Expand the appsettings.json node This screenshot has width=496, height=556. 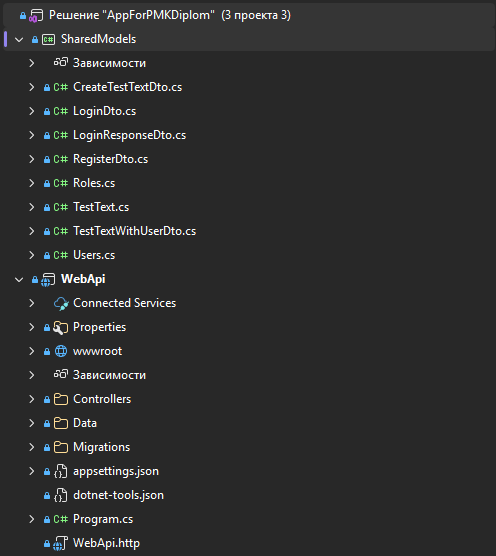pyautogui.click(x=32, y=471)
